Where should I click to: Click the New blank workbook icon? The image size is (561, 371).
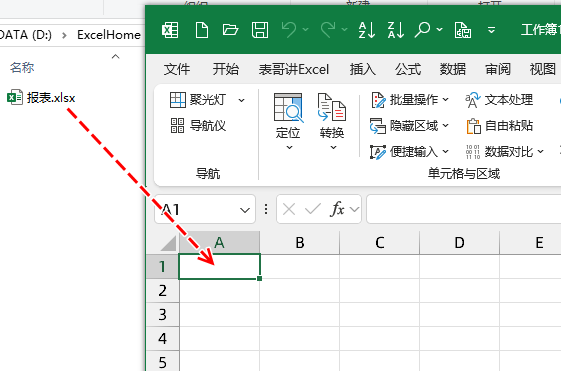click(202, 30)
